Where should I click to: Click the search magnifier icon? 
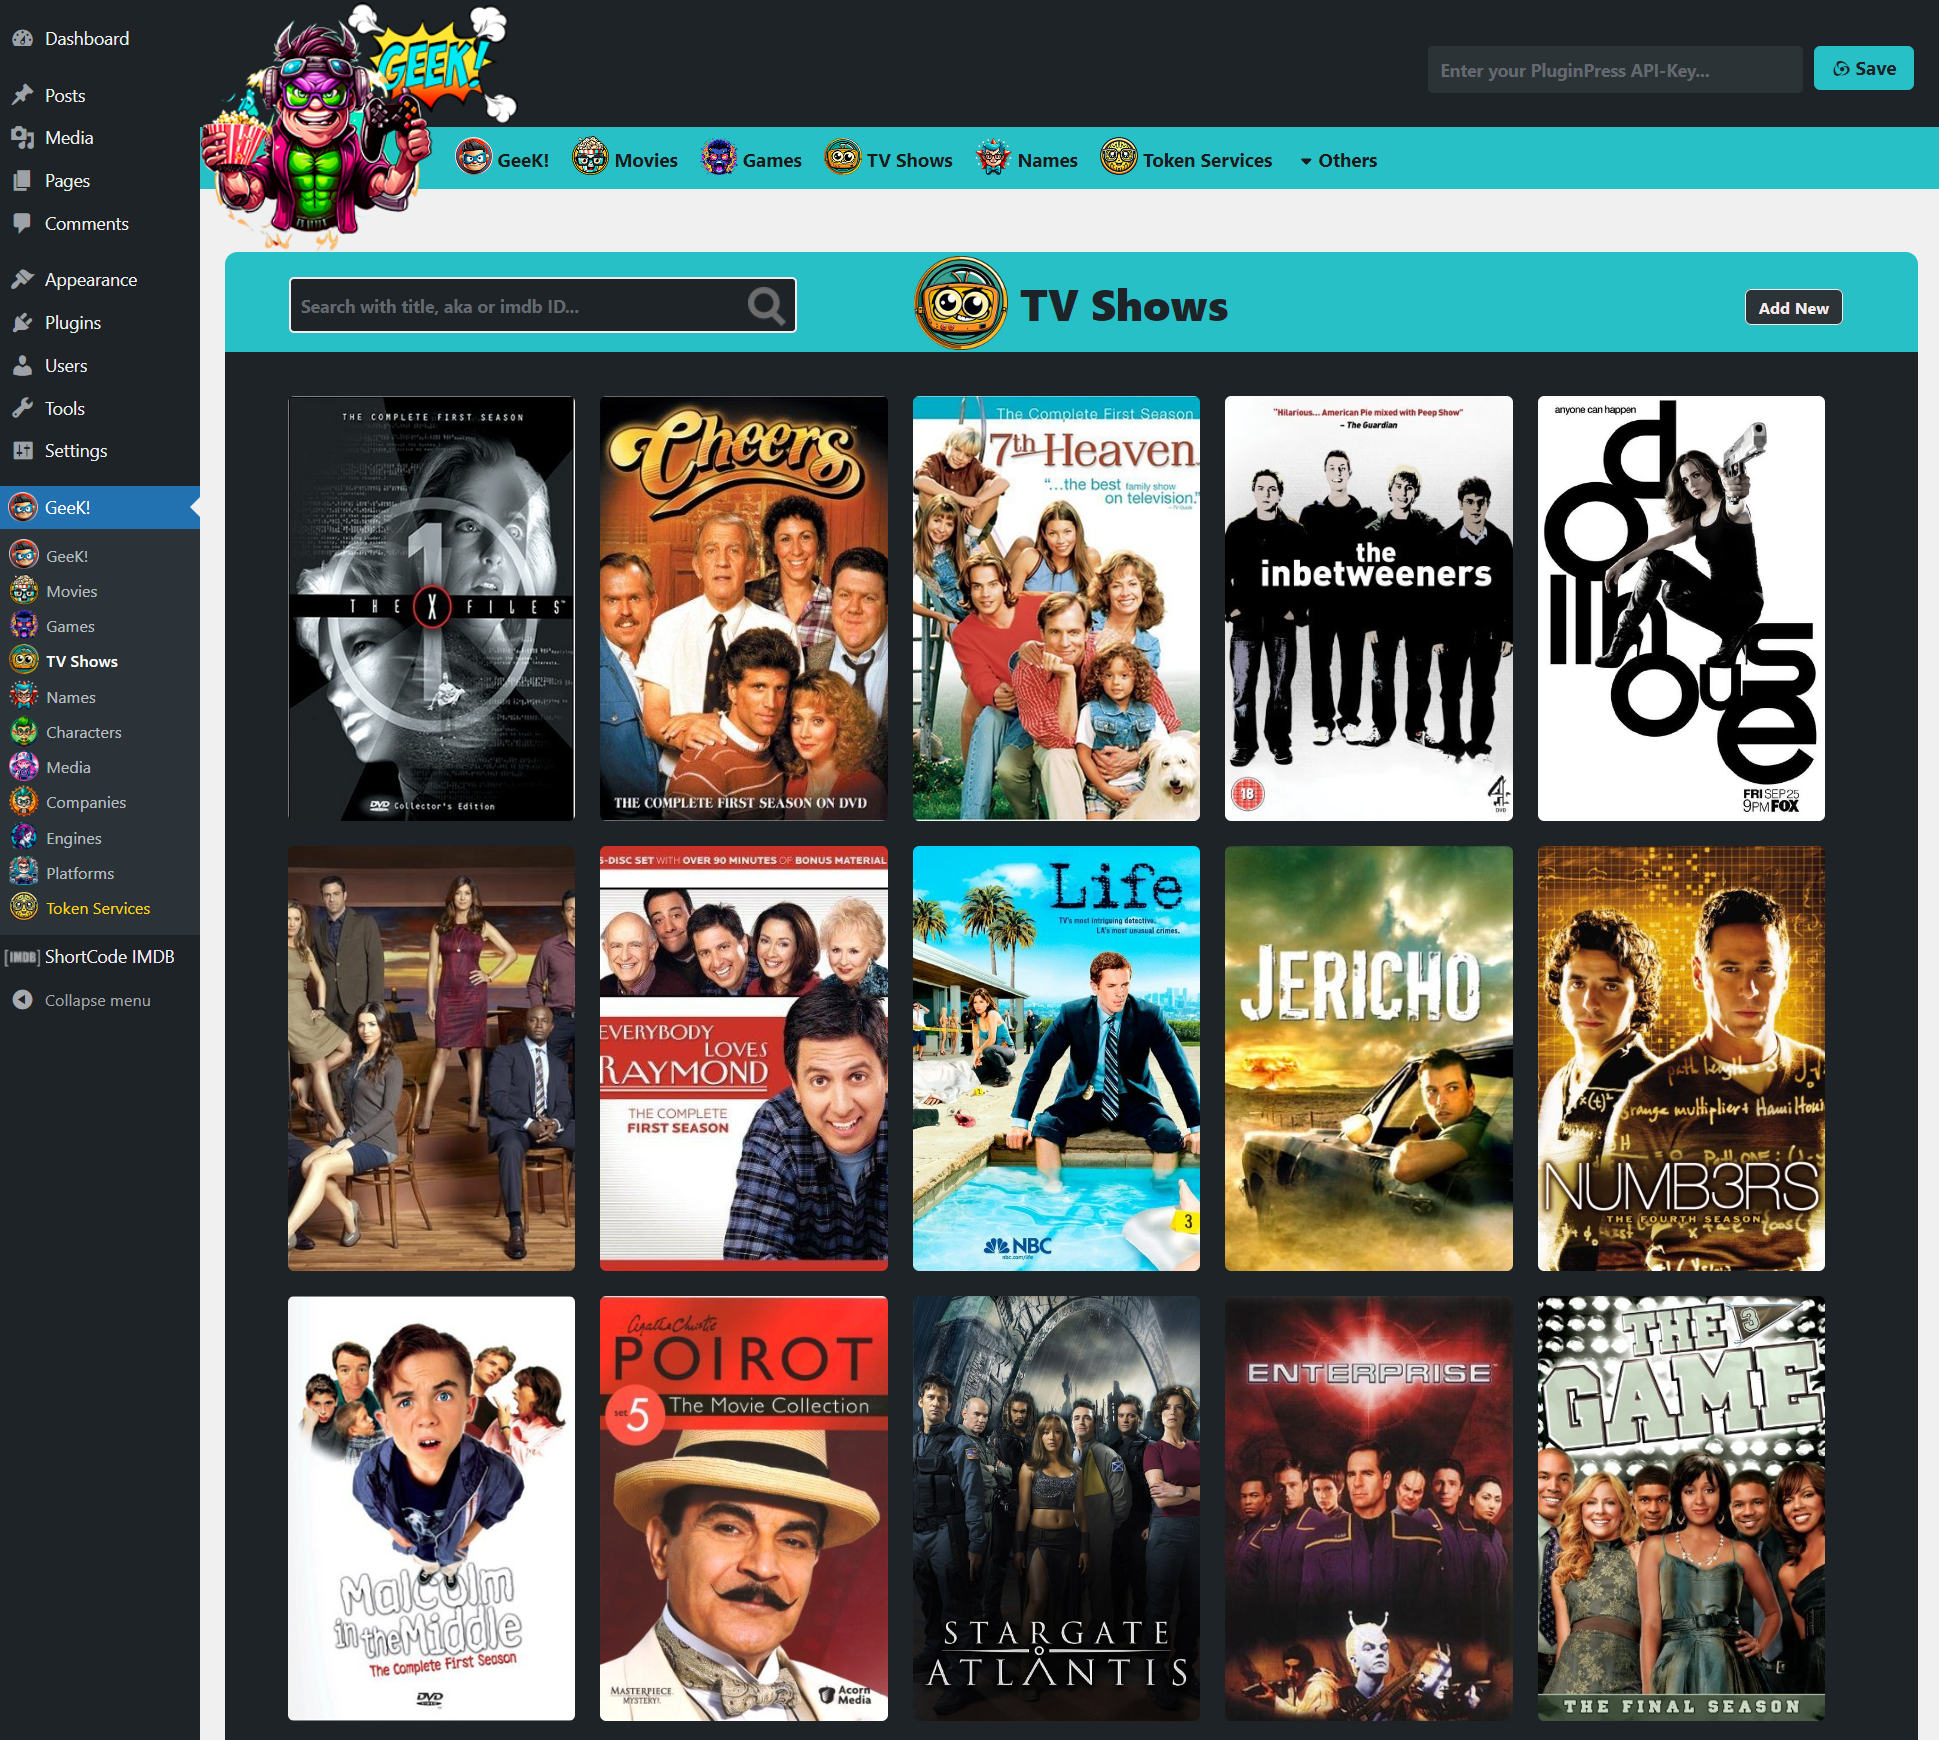[x=766, y=306]
